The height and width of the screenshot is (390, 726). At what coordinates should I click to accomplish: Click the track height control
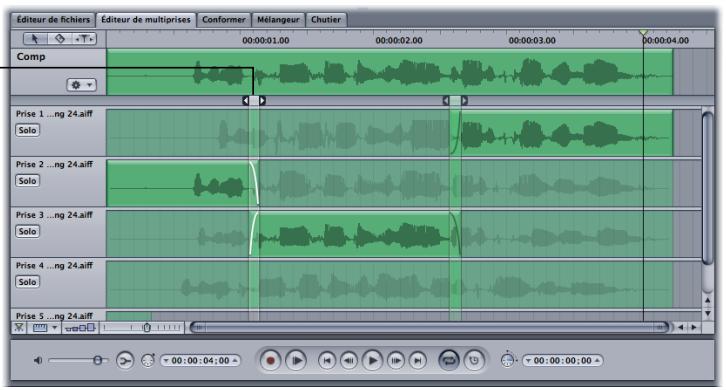(x=80, y=327)
